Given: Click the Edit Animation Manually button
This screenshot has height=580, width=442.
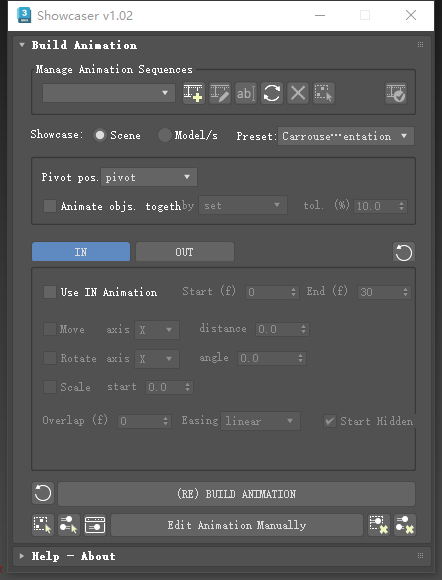Looking at the screenshot, I should coord(237,525).
